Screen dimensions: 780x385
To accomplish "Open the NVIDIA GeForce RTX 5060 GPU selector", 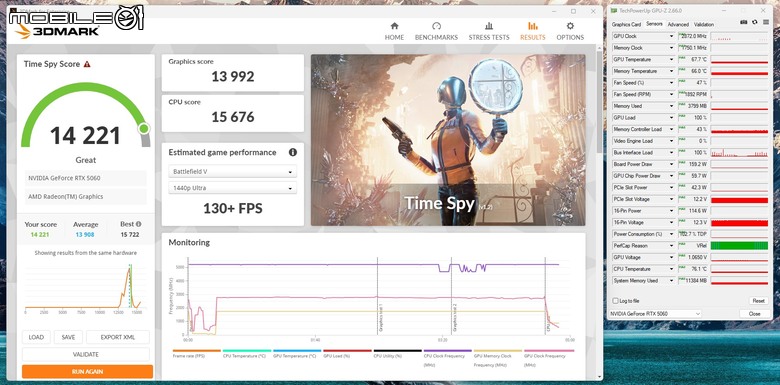I will (655, 314).
